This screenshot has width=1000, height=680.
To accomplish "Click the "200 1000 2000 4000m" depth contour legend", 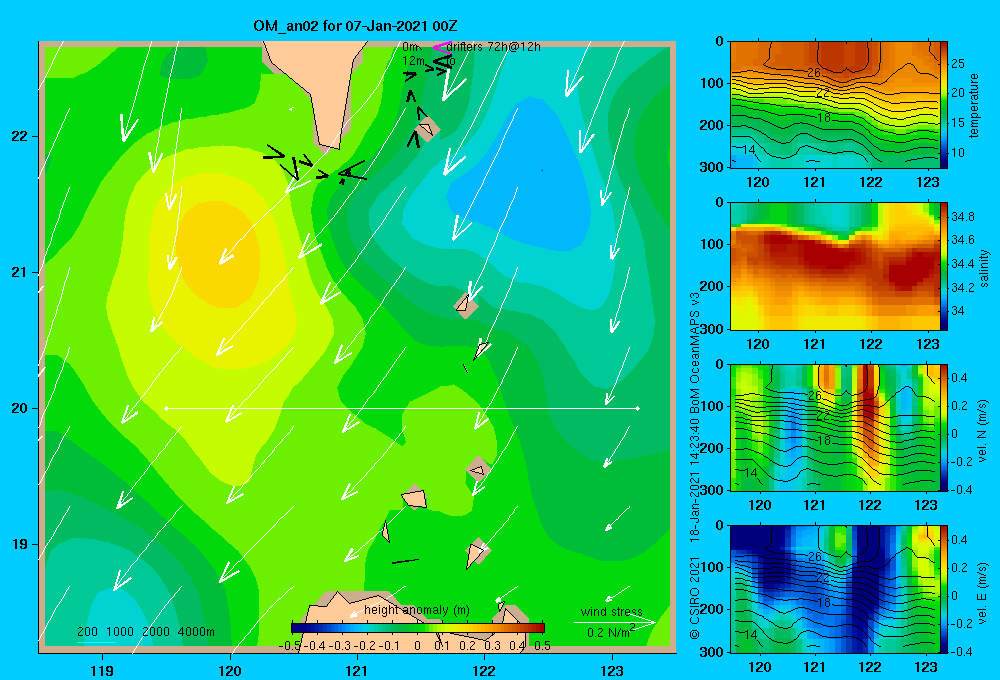I will 145,632.
